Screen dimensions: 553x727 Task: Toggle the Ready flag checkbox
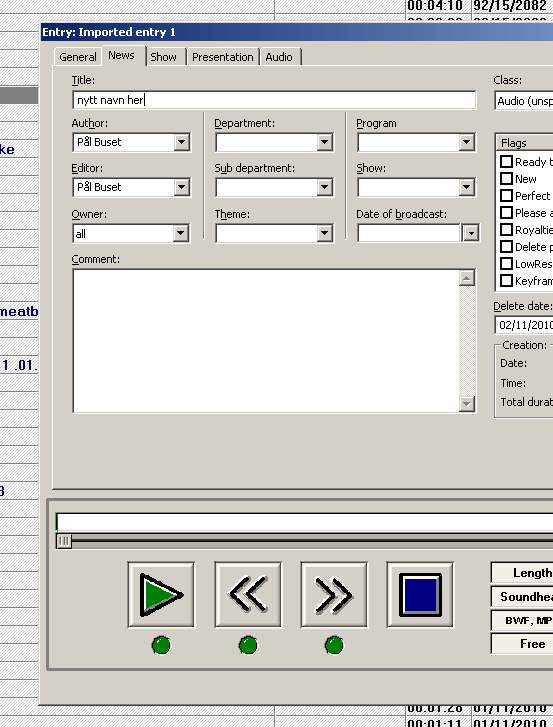pos(506,161)
